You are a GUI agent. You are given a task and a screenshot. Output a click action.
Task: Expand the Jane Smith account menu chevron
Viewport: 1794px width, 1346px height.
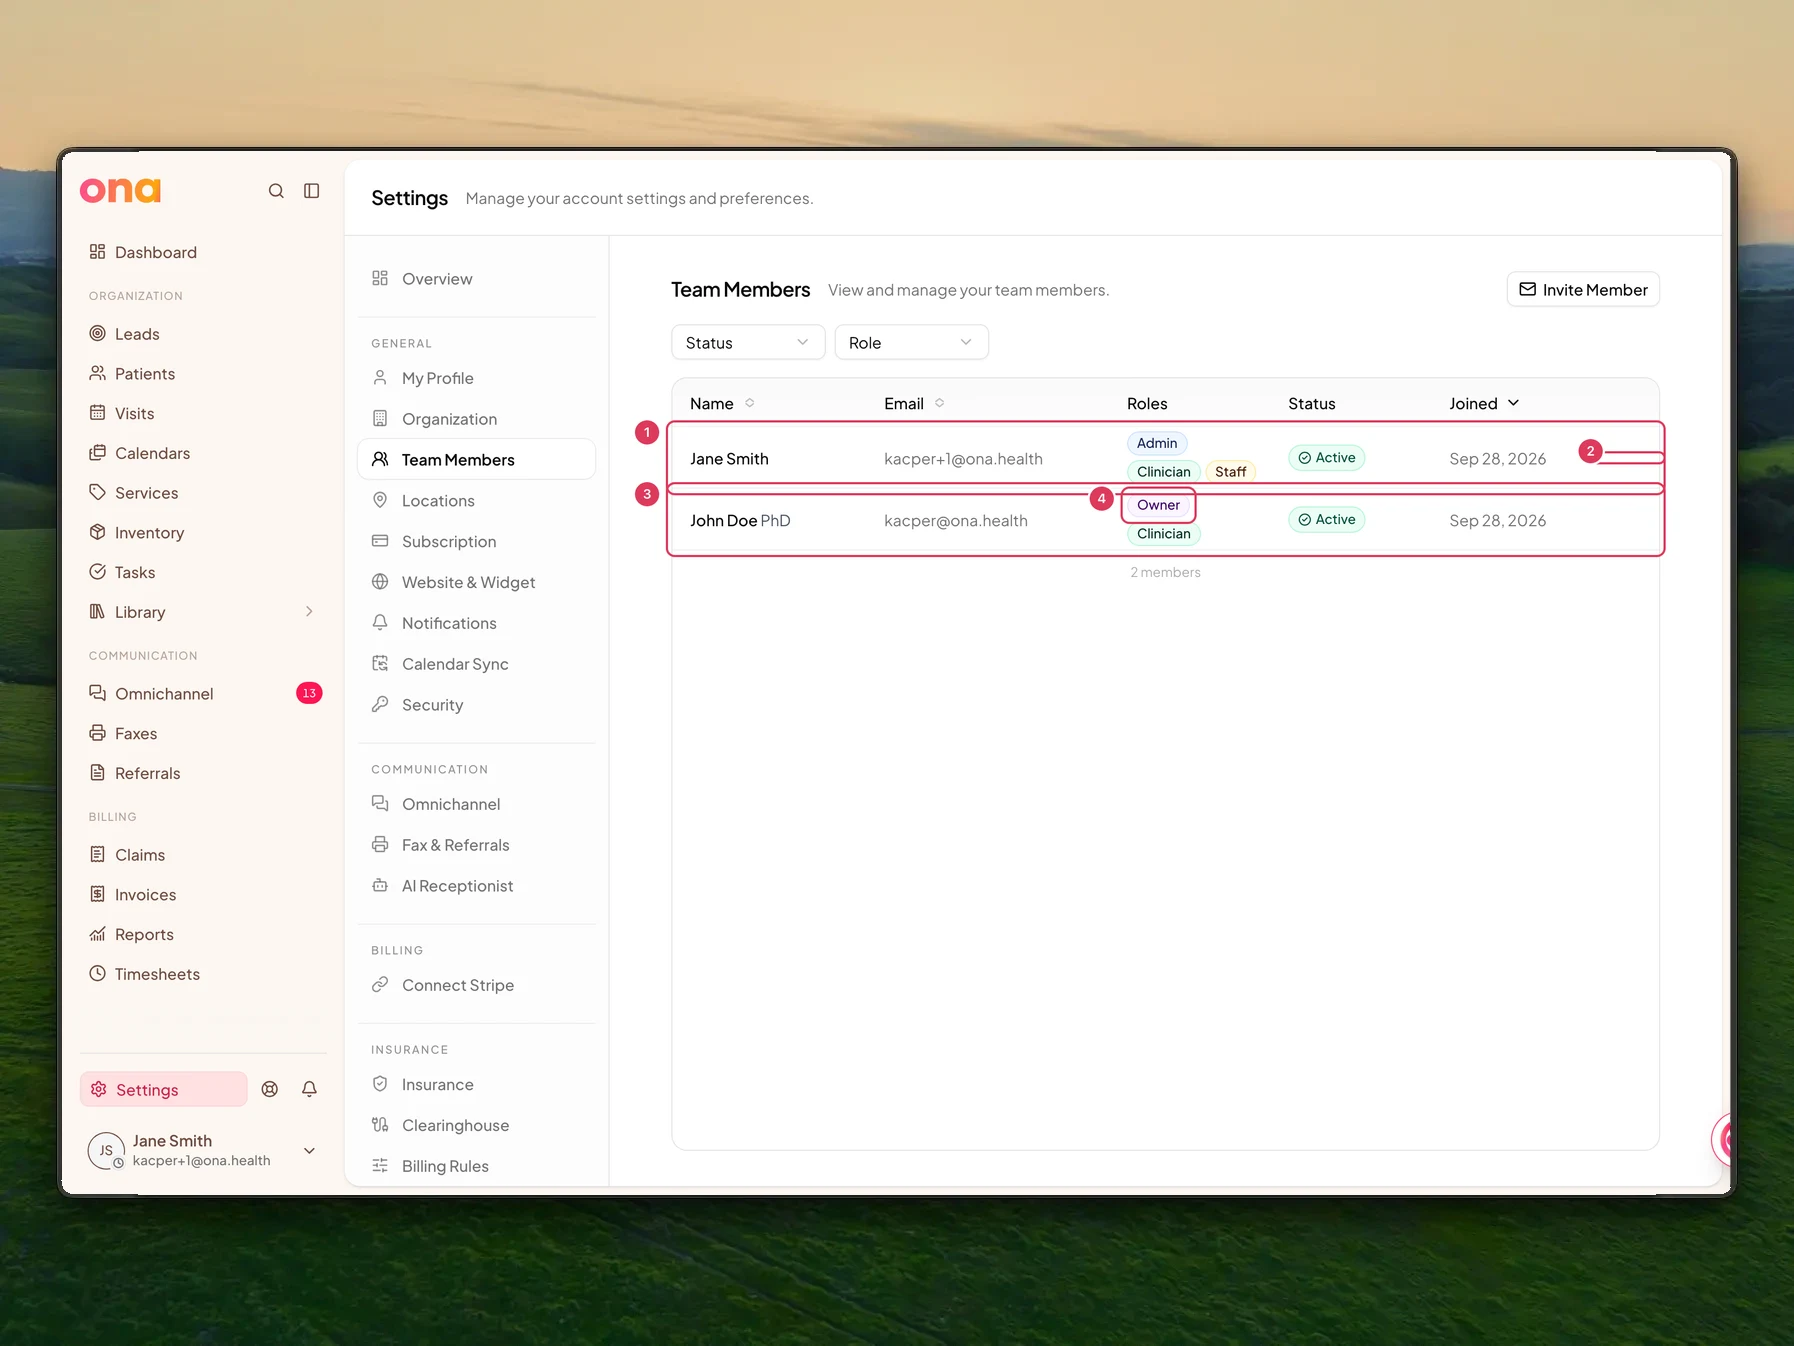click(x=310, y=1151)
